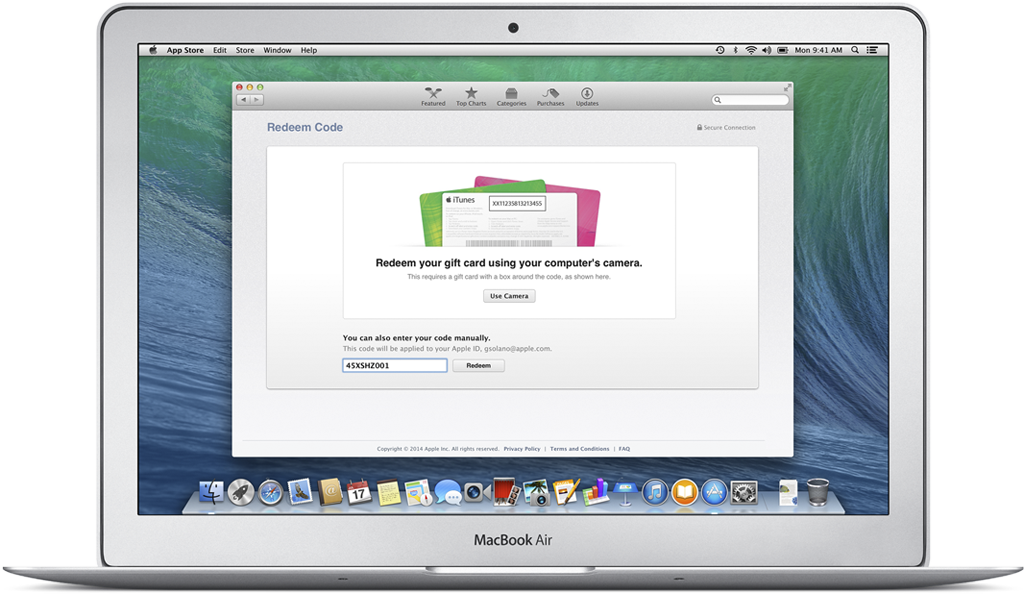Open Mail from the Dock
This screenshot has width=1024, height=594.
pos(300,492)
